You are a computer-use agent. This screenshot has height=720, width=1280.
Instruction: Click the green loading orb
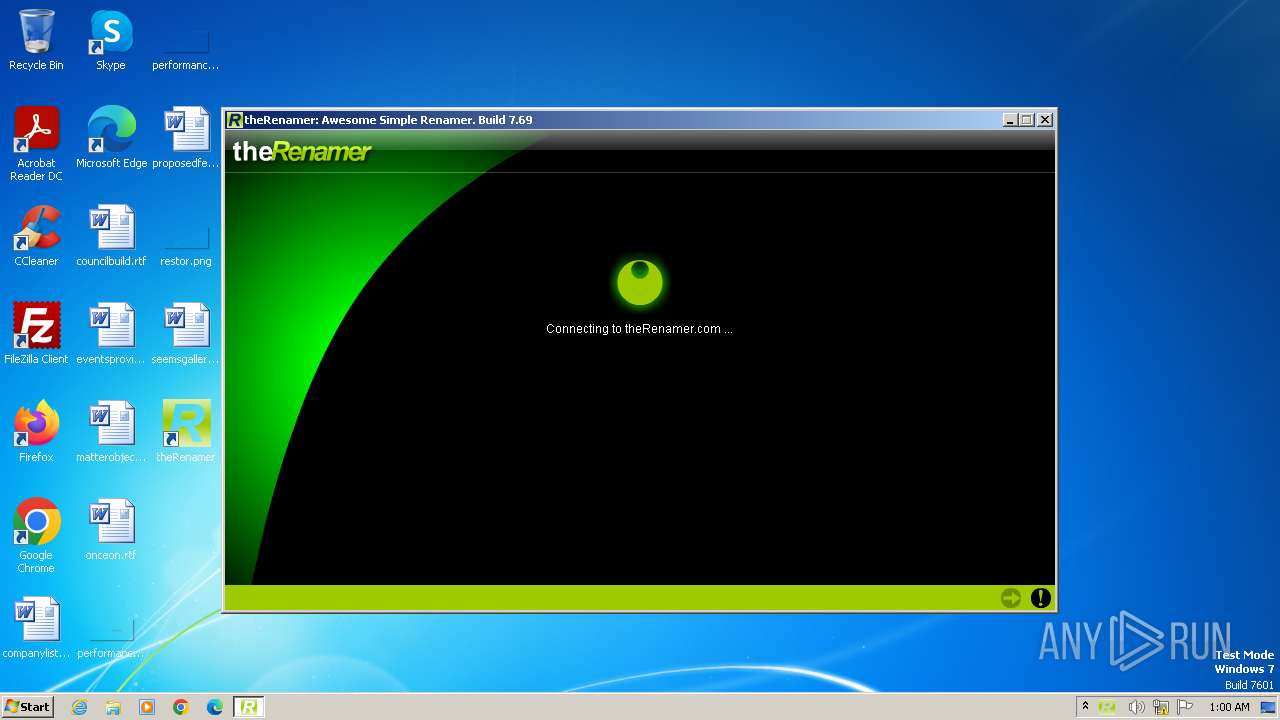pos(640,282)
